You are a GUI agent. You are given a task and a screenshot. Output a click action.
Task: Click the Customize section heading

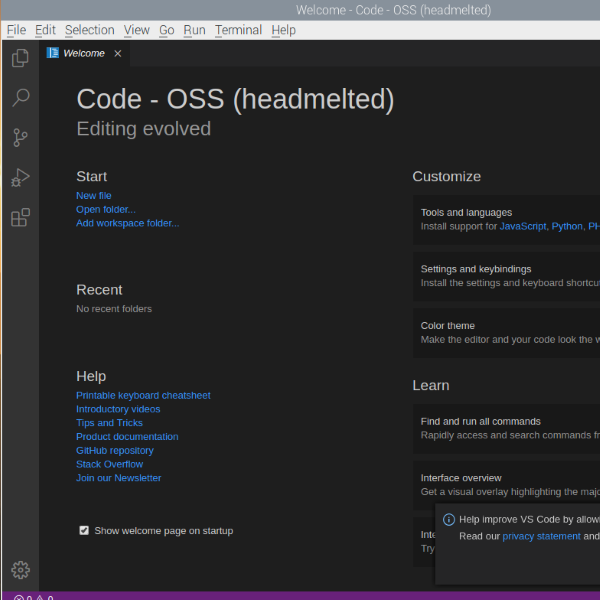[447, 176]
